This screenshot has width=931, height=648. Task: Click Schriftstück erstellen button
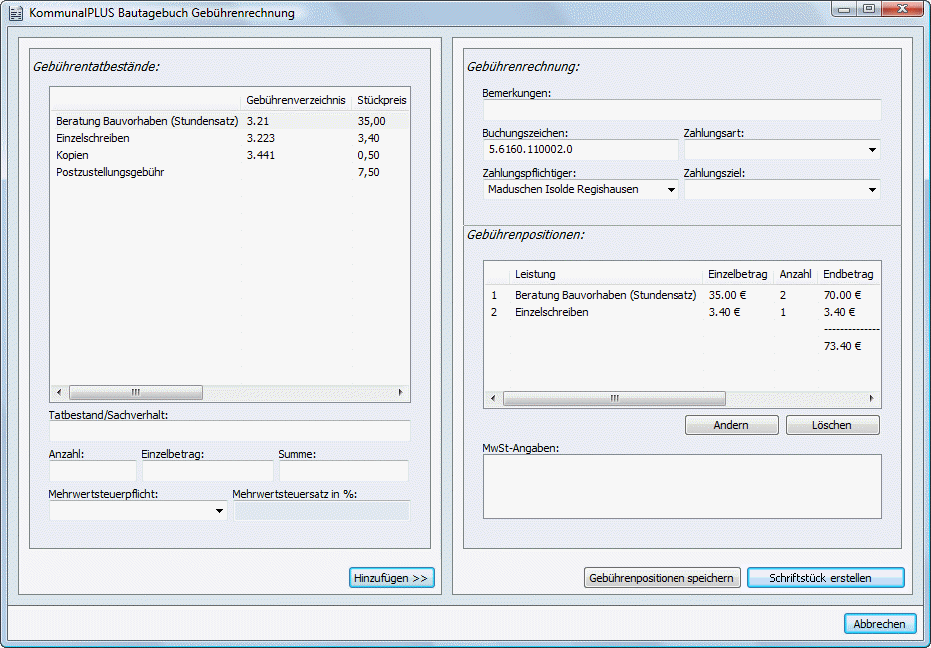click(x=825, y=578)
